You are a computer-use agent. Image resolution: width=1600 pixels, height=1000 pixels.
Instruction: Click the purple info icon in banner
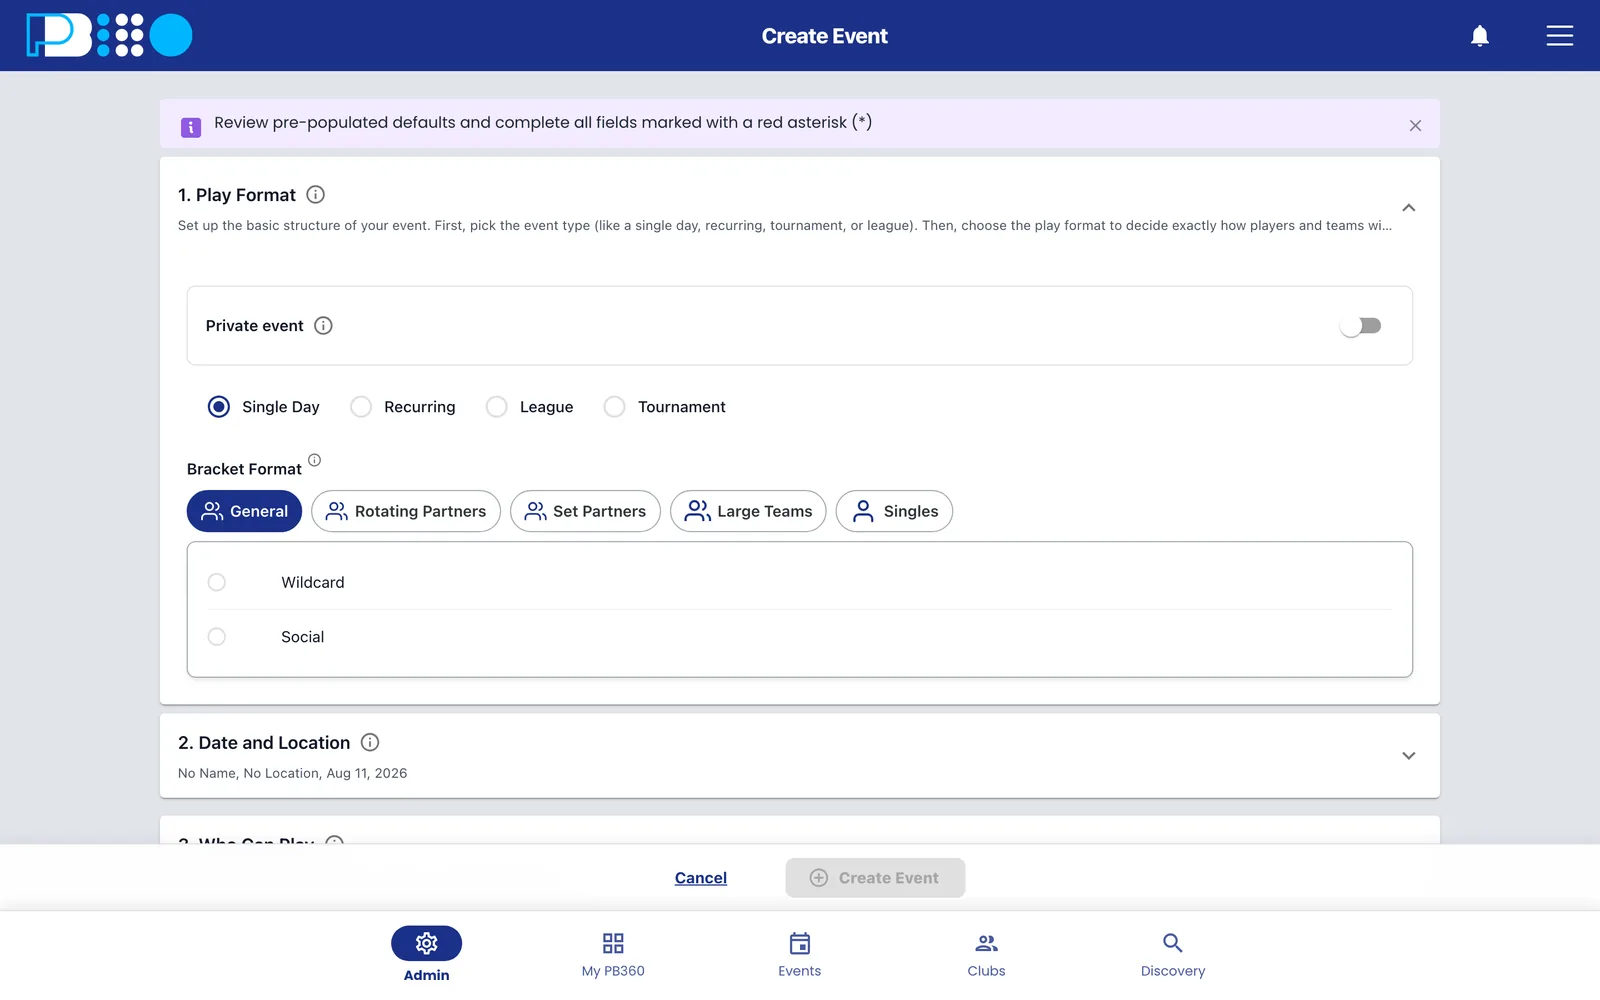[x=191, y=127]
